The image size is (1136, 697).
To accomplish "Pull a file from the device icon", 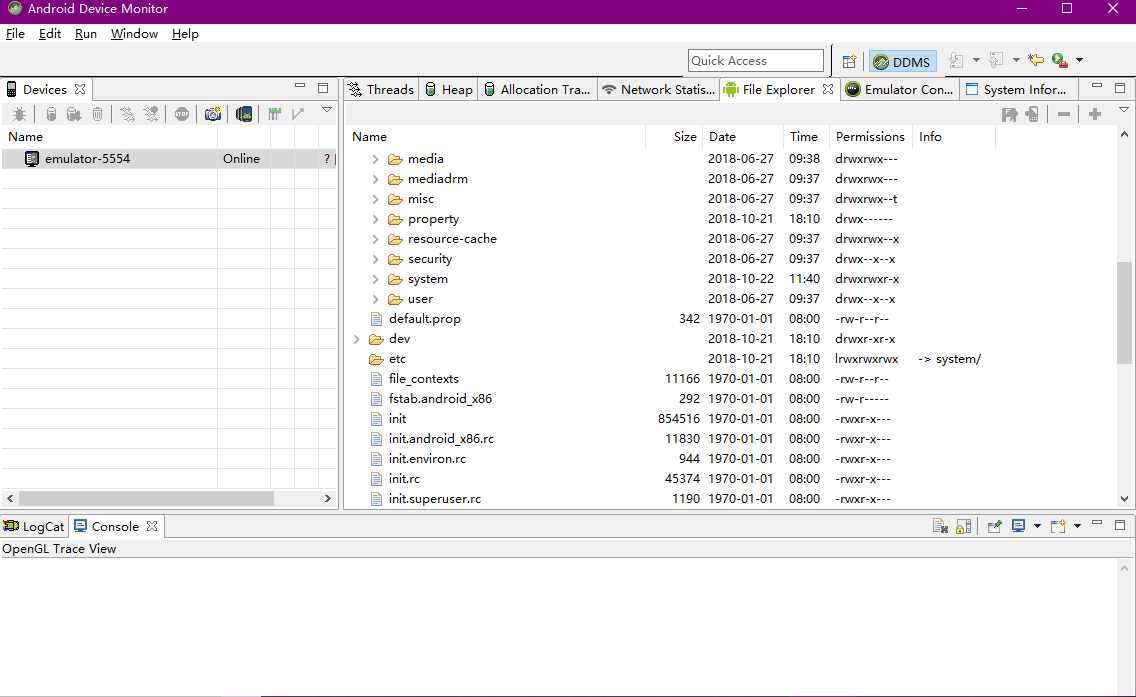I will 1009,114.
